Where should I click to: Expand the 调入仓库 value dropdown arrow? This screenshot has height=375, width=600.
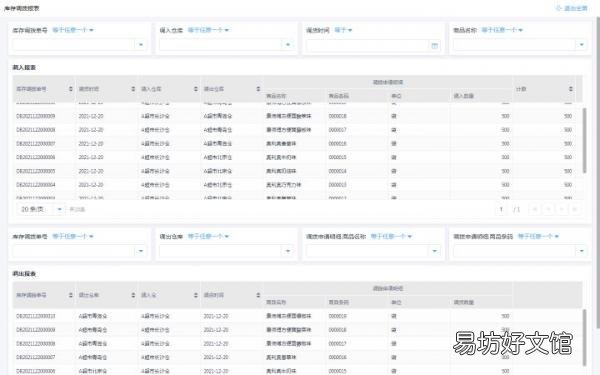288,45
